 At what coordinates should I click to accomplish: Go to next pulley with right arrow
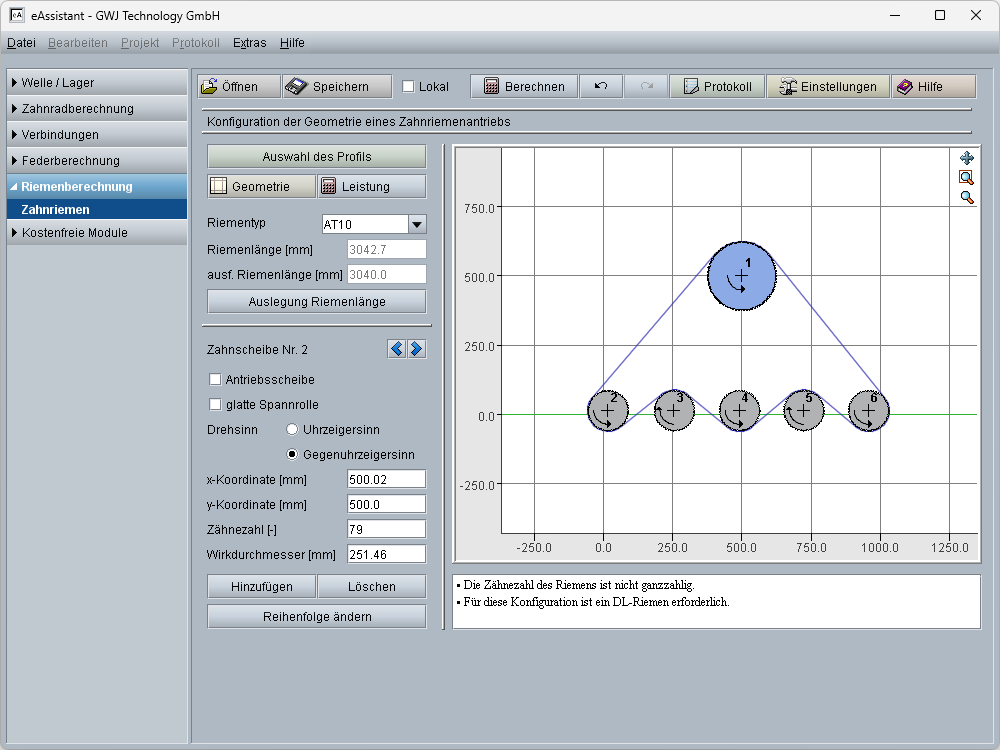coord(417,349)
